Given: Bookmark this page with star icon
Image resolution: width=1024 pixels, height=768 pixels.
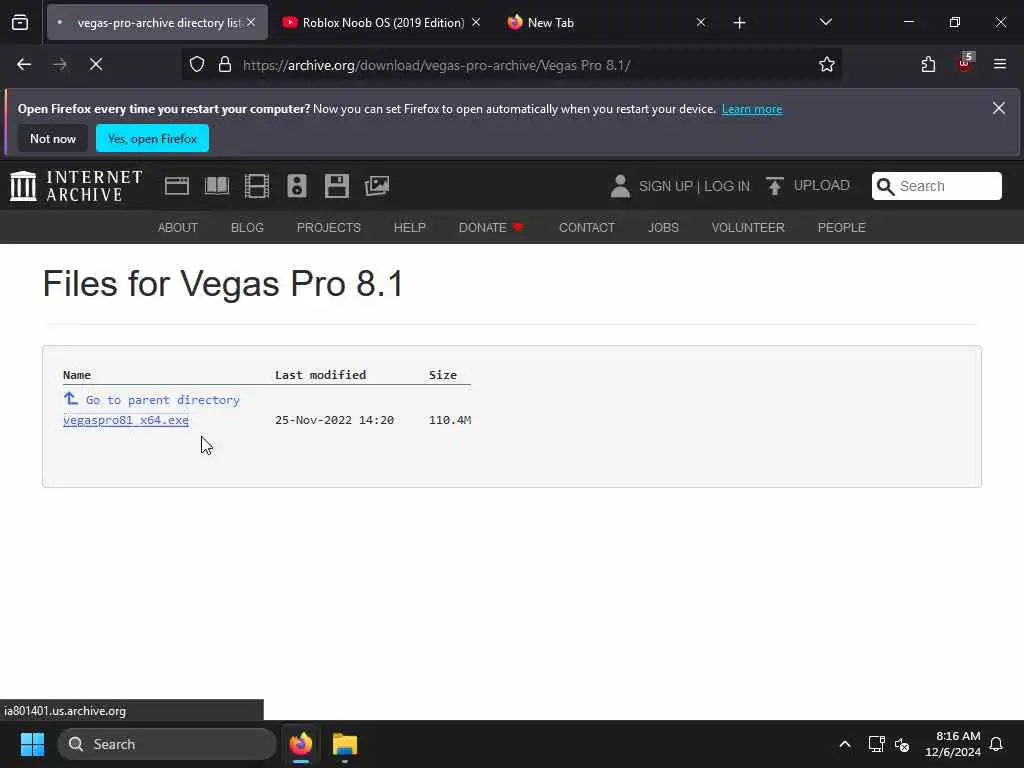Looking at the screenshot, I should tap(827, 65).
